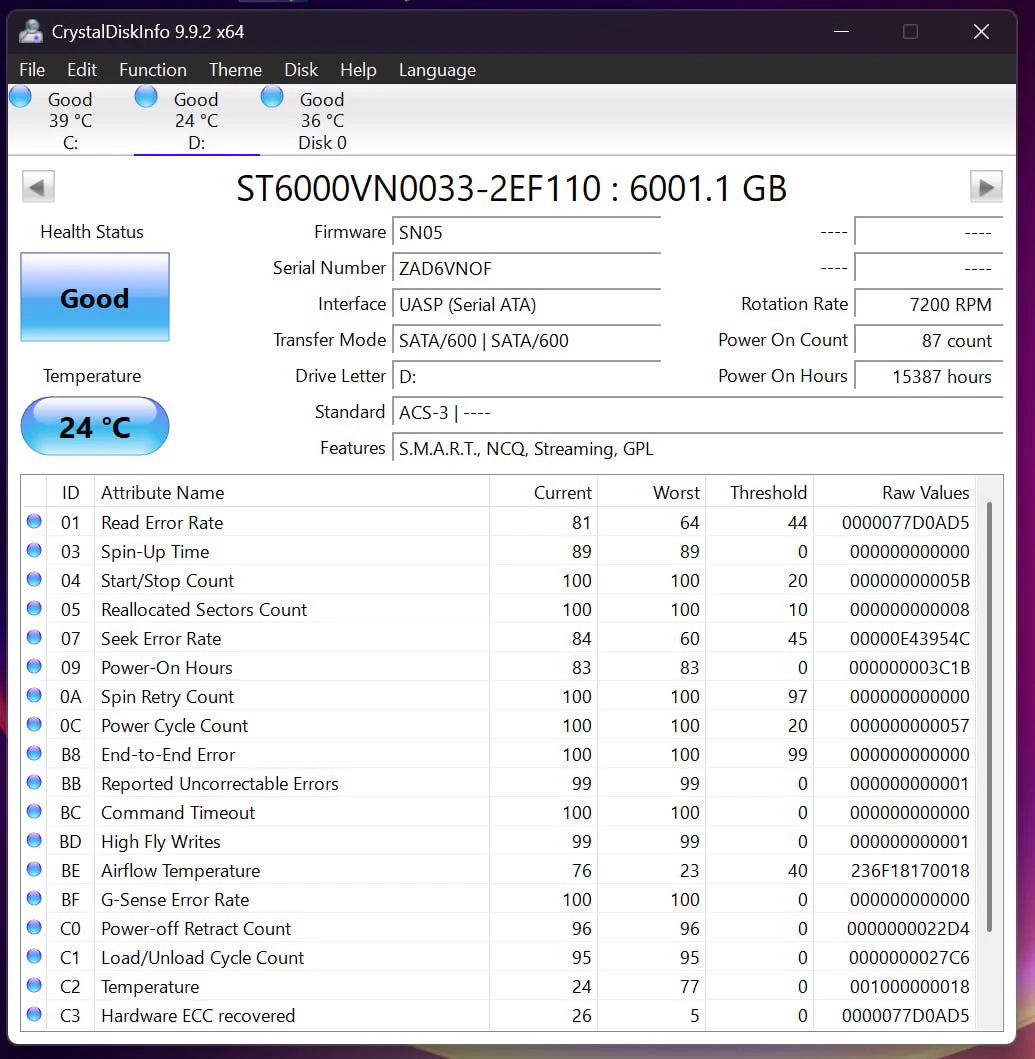1035x1059 pixels.
Task: Click status dot for Power-On Hours row
Action: [x=34, y=667]
